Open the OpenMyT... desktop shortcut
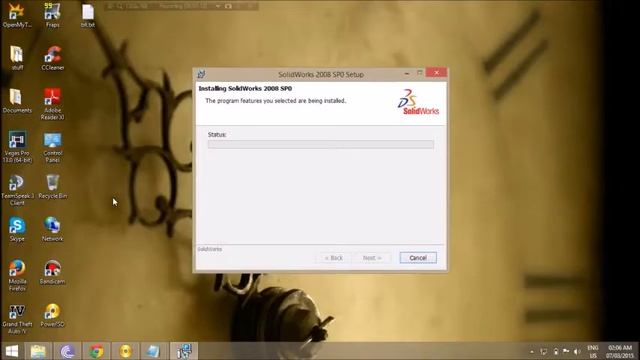This screenshot has width=640, height=360. coord(17,16)
